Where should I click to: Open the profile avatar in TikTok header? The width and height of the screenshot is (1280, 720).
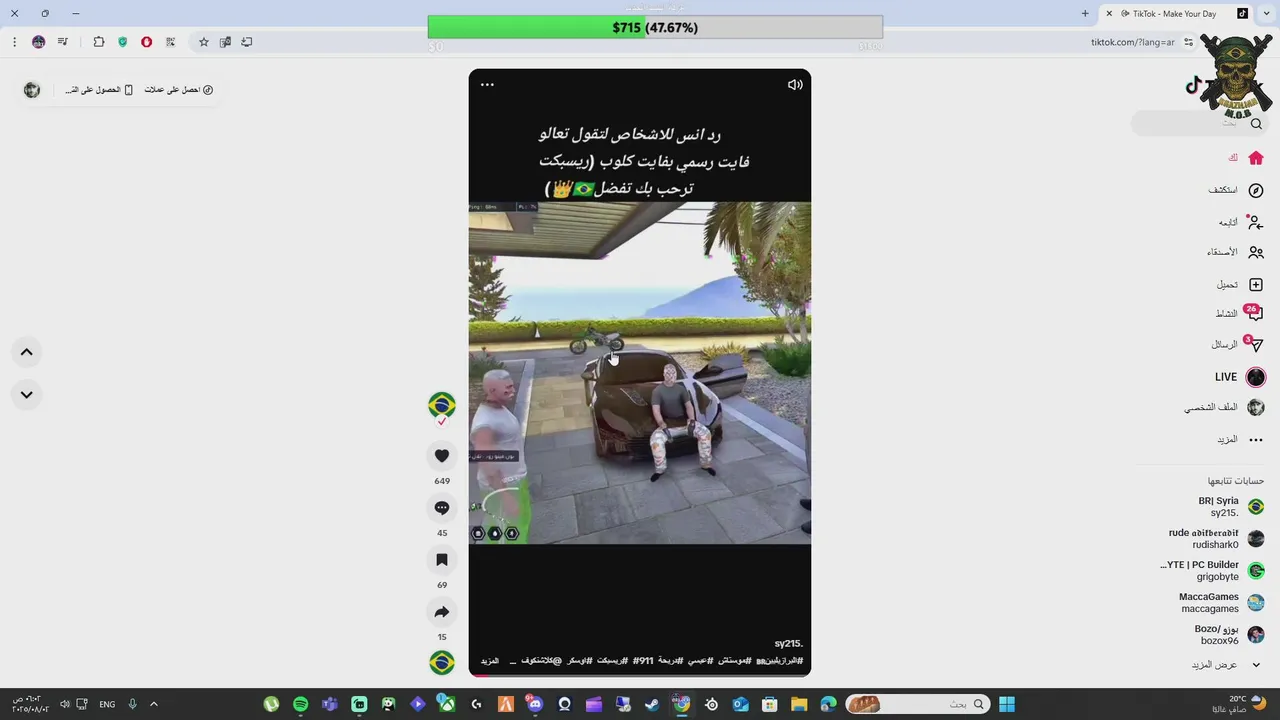click(32, 90)
